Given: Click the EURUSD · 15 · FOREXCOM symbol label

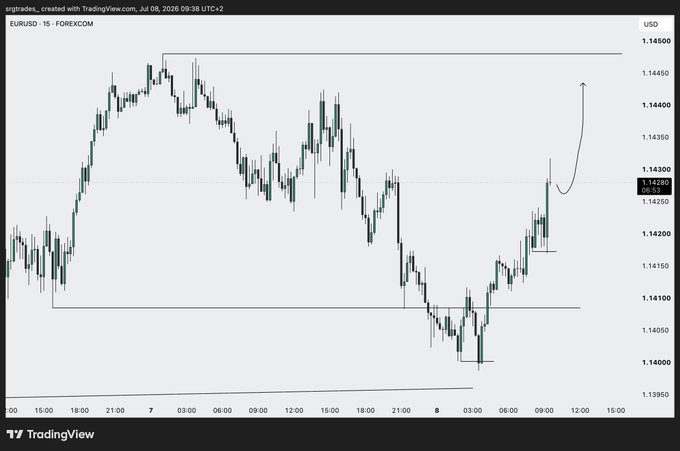Looking at the screenshot, I should (x=51, y=24).
